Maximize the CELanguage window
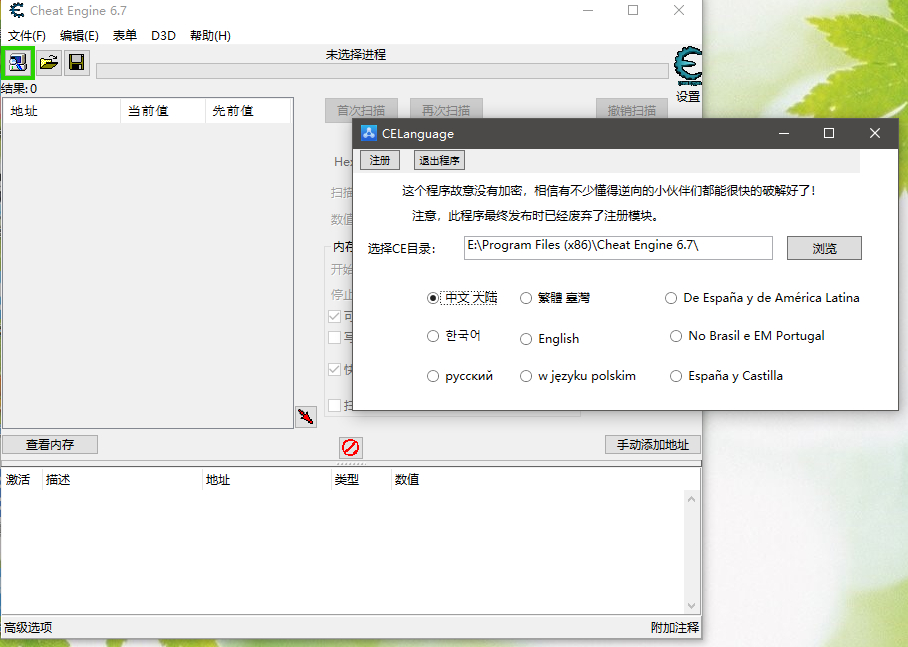The image size is (908, 647). point(829,133)
